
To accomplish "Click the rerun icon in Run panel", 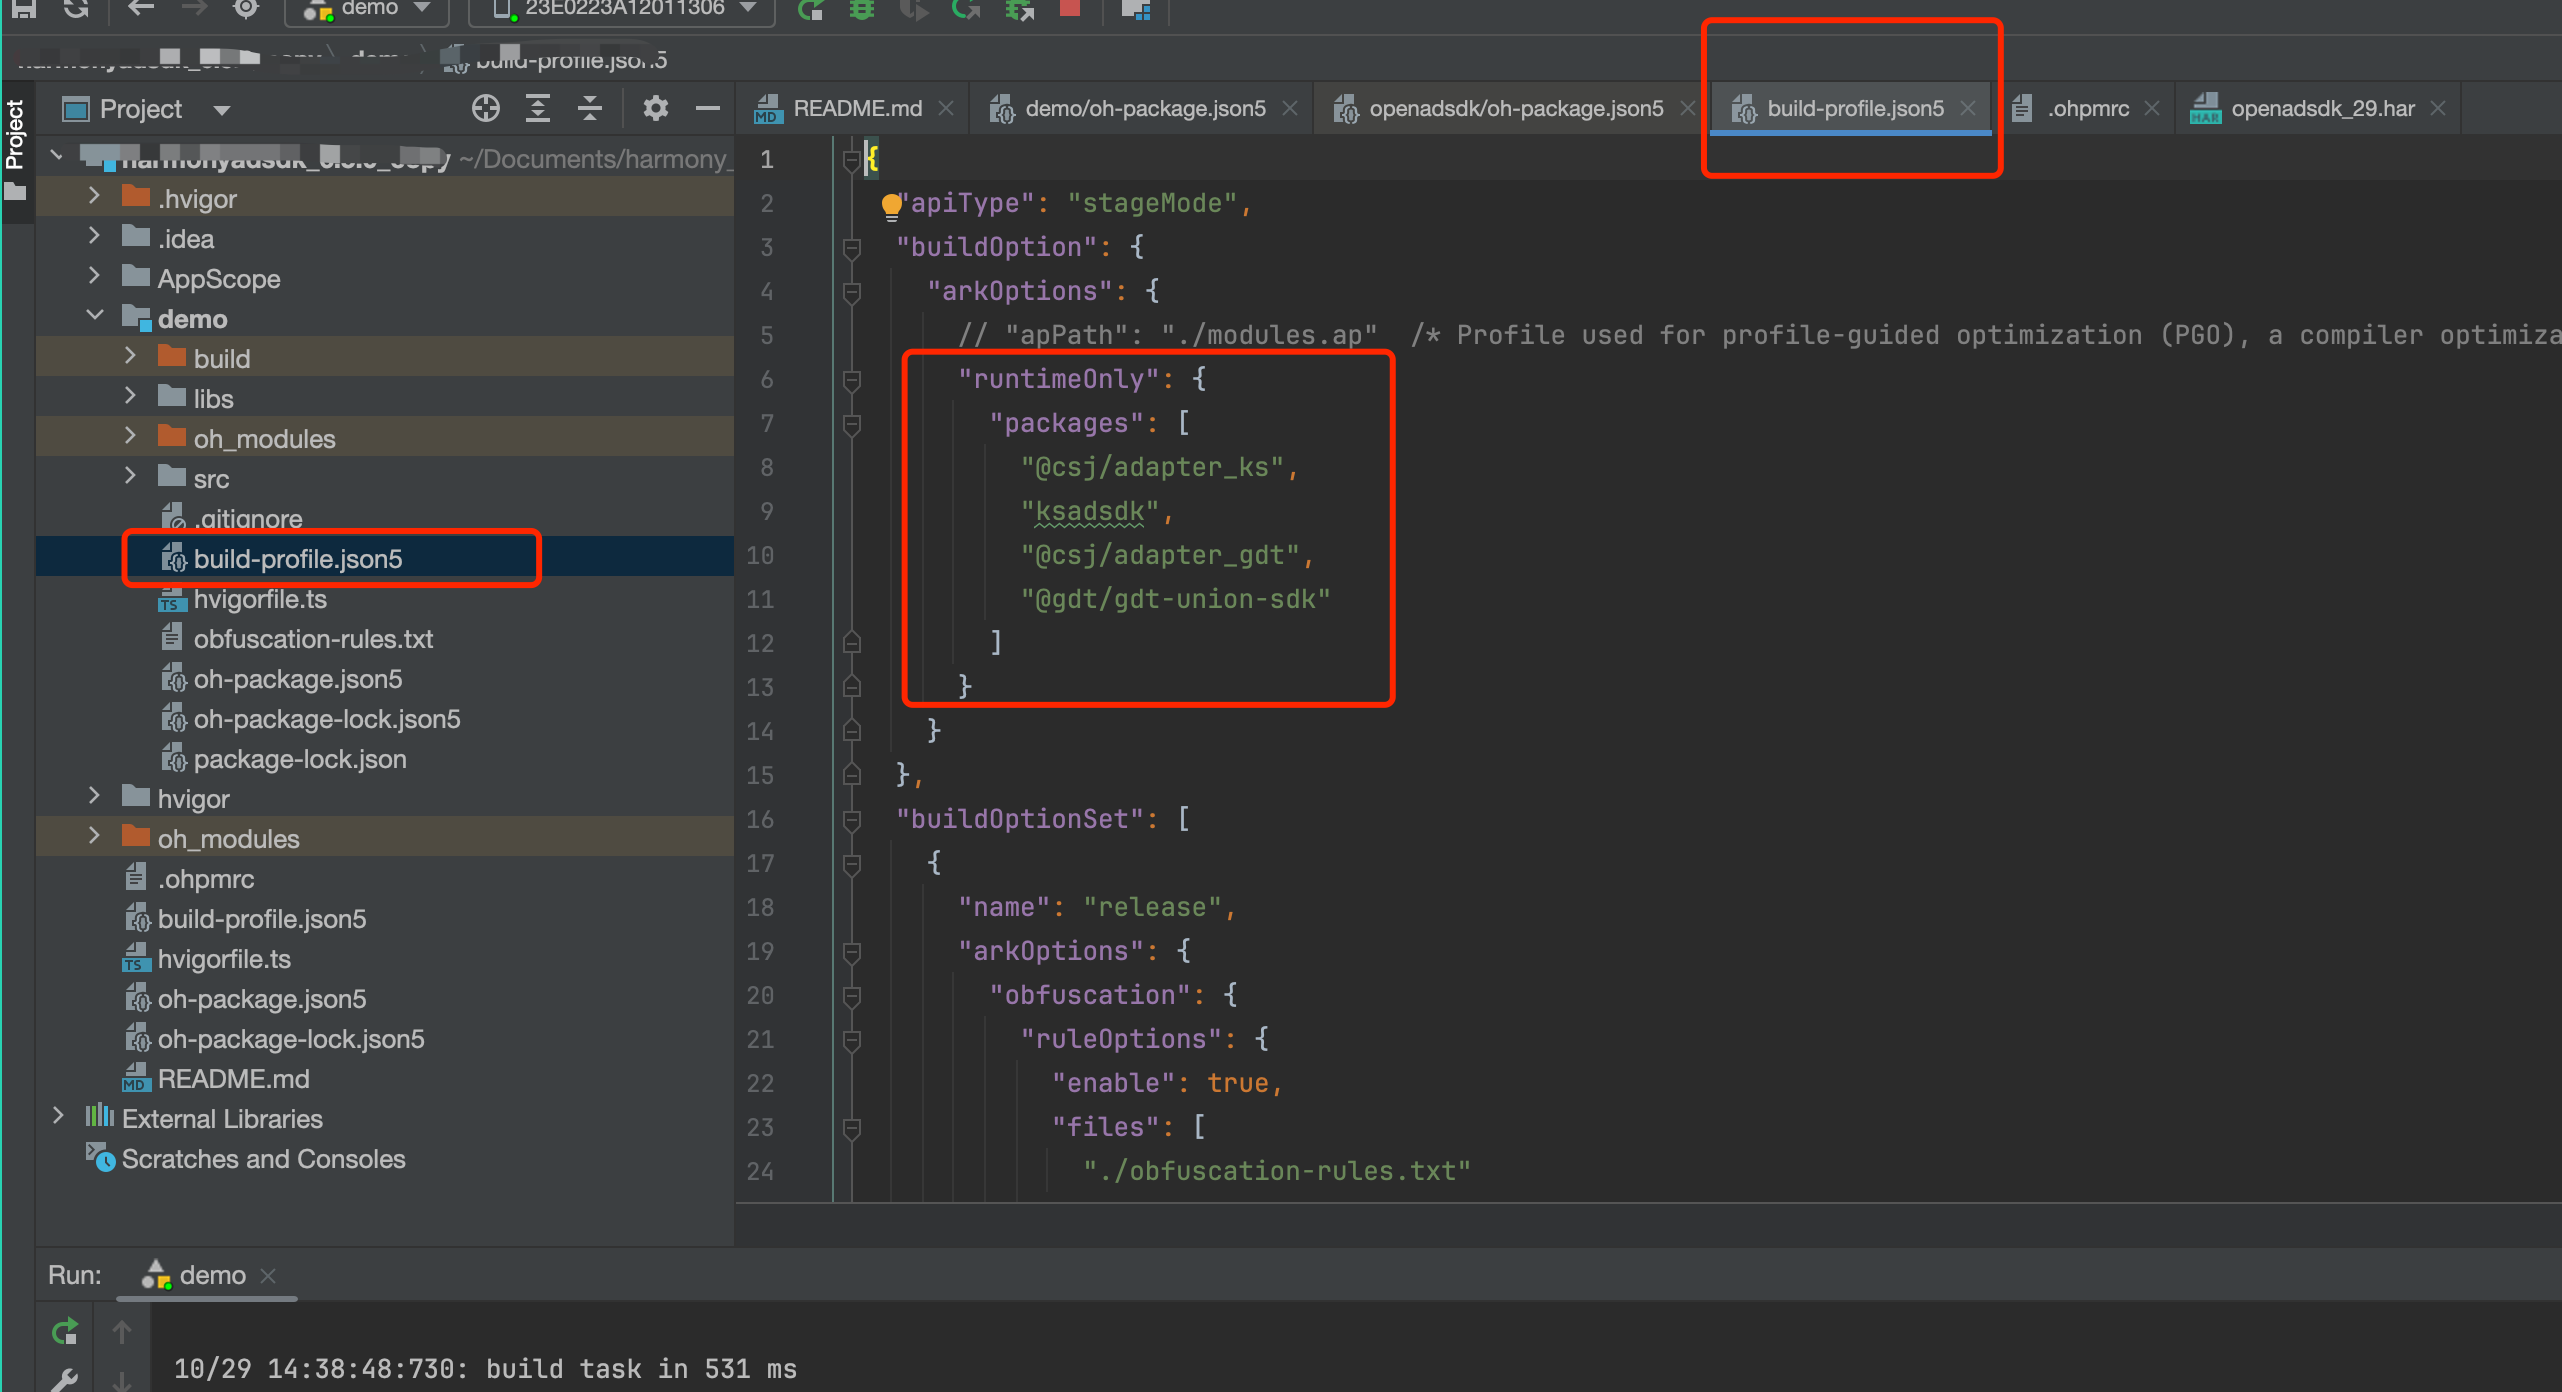I will coord(65,1331).
